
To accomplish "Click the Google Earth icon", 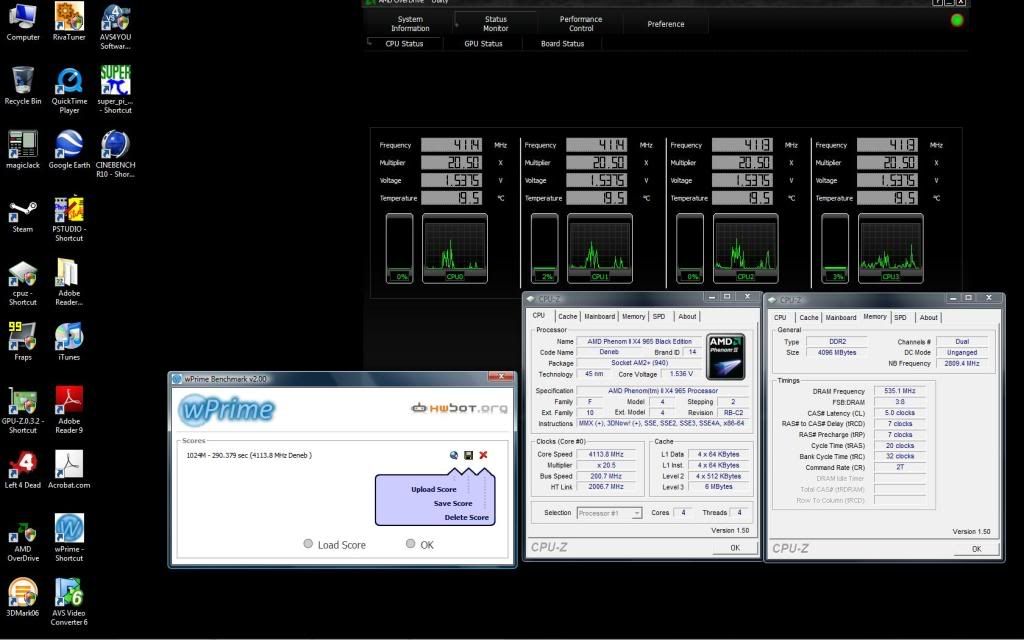I will (69, 150).
